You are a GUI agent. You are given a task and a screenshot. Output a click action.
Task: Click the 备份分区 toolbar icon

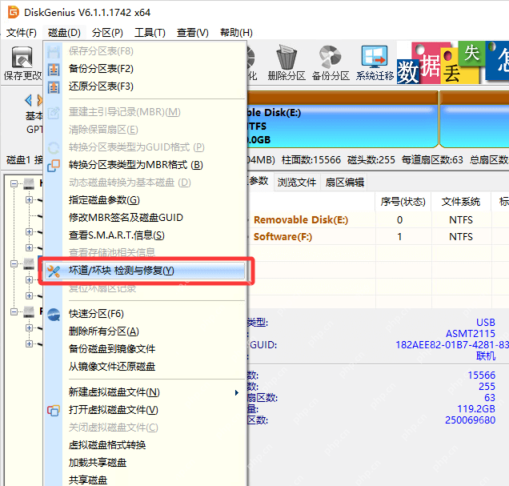330,57
